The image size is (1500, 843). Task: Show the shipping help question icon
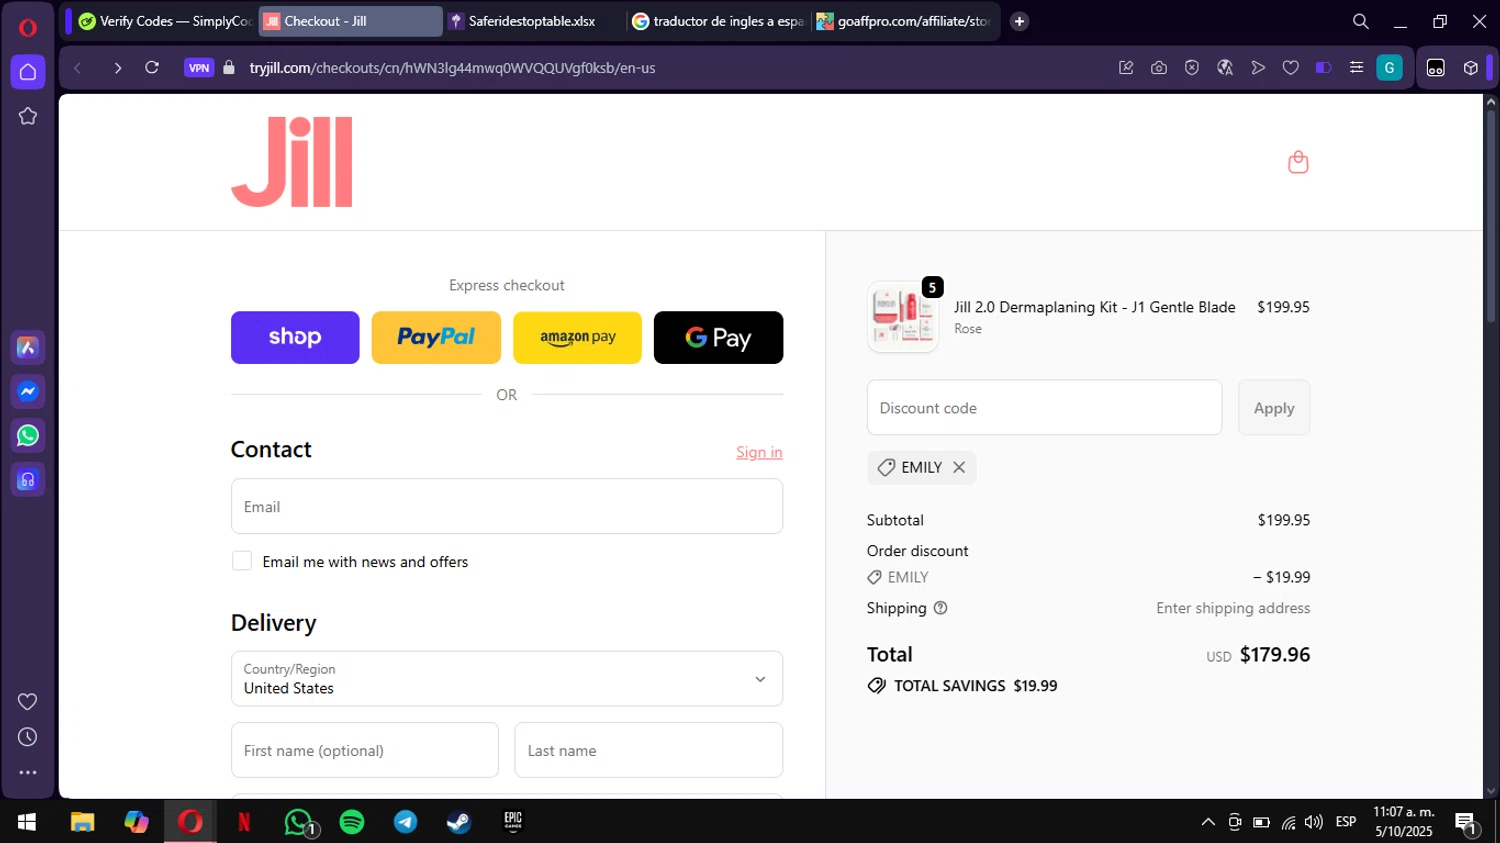click(940, 608)
